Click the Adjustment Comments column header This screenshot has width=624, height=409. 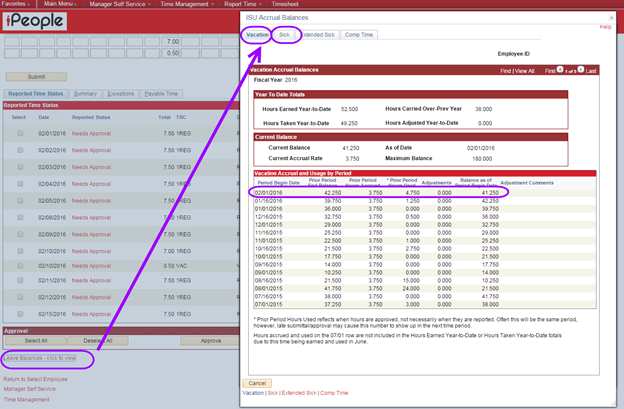527,183
